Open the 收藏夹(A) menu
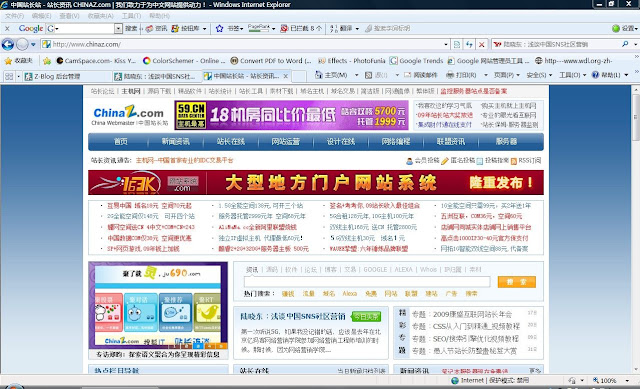 coord(100,16)
